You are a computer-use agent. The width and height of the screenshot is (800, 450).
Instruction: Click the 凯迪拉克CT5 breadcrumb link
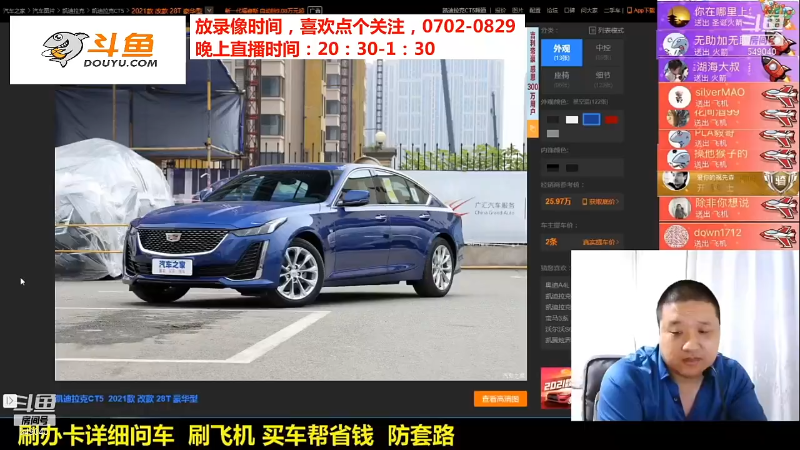pyautogui.click(x=108, y=11)
